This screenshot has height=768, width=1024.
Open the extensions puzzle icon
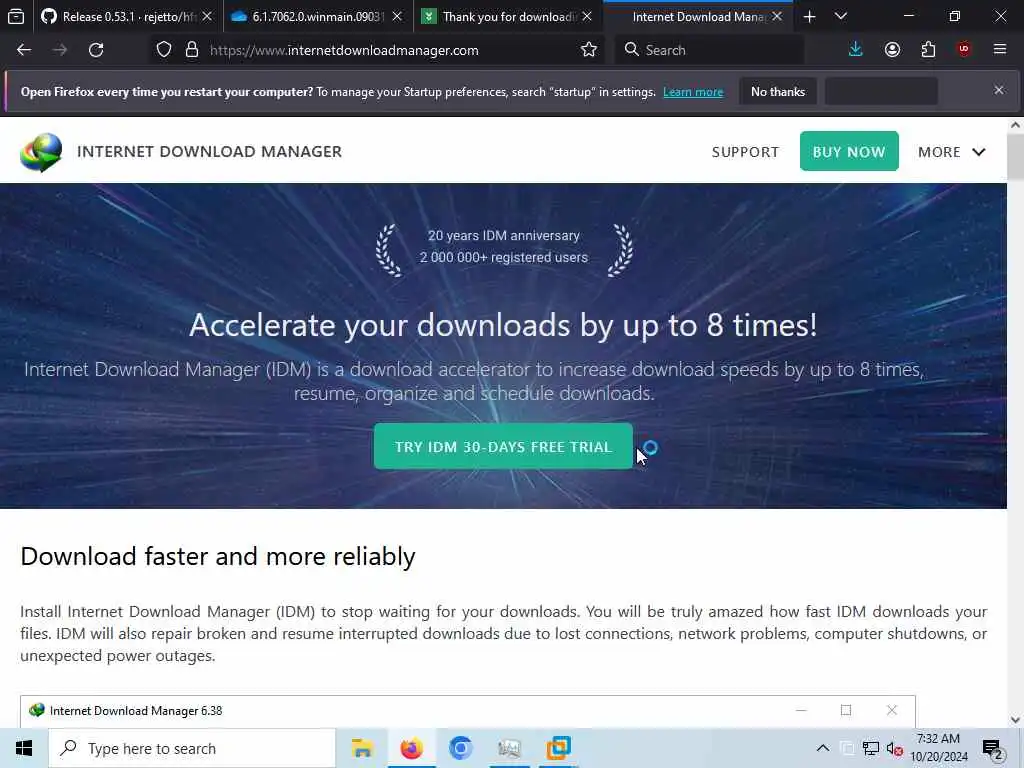click(x=928, y=50)
